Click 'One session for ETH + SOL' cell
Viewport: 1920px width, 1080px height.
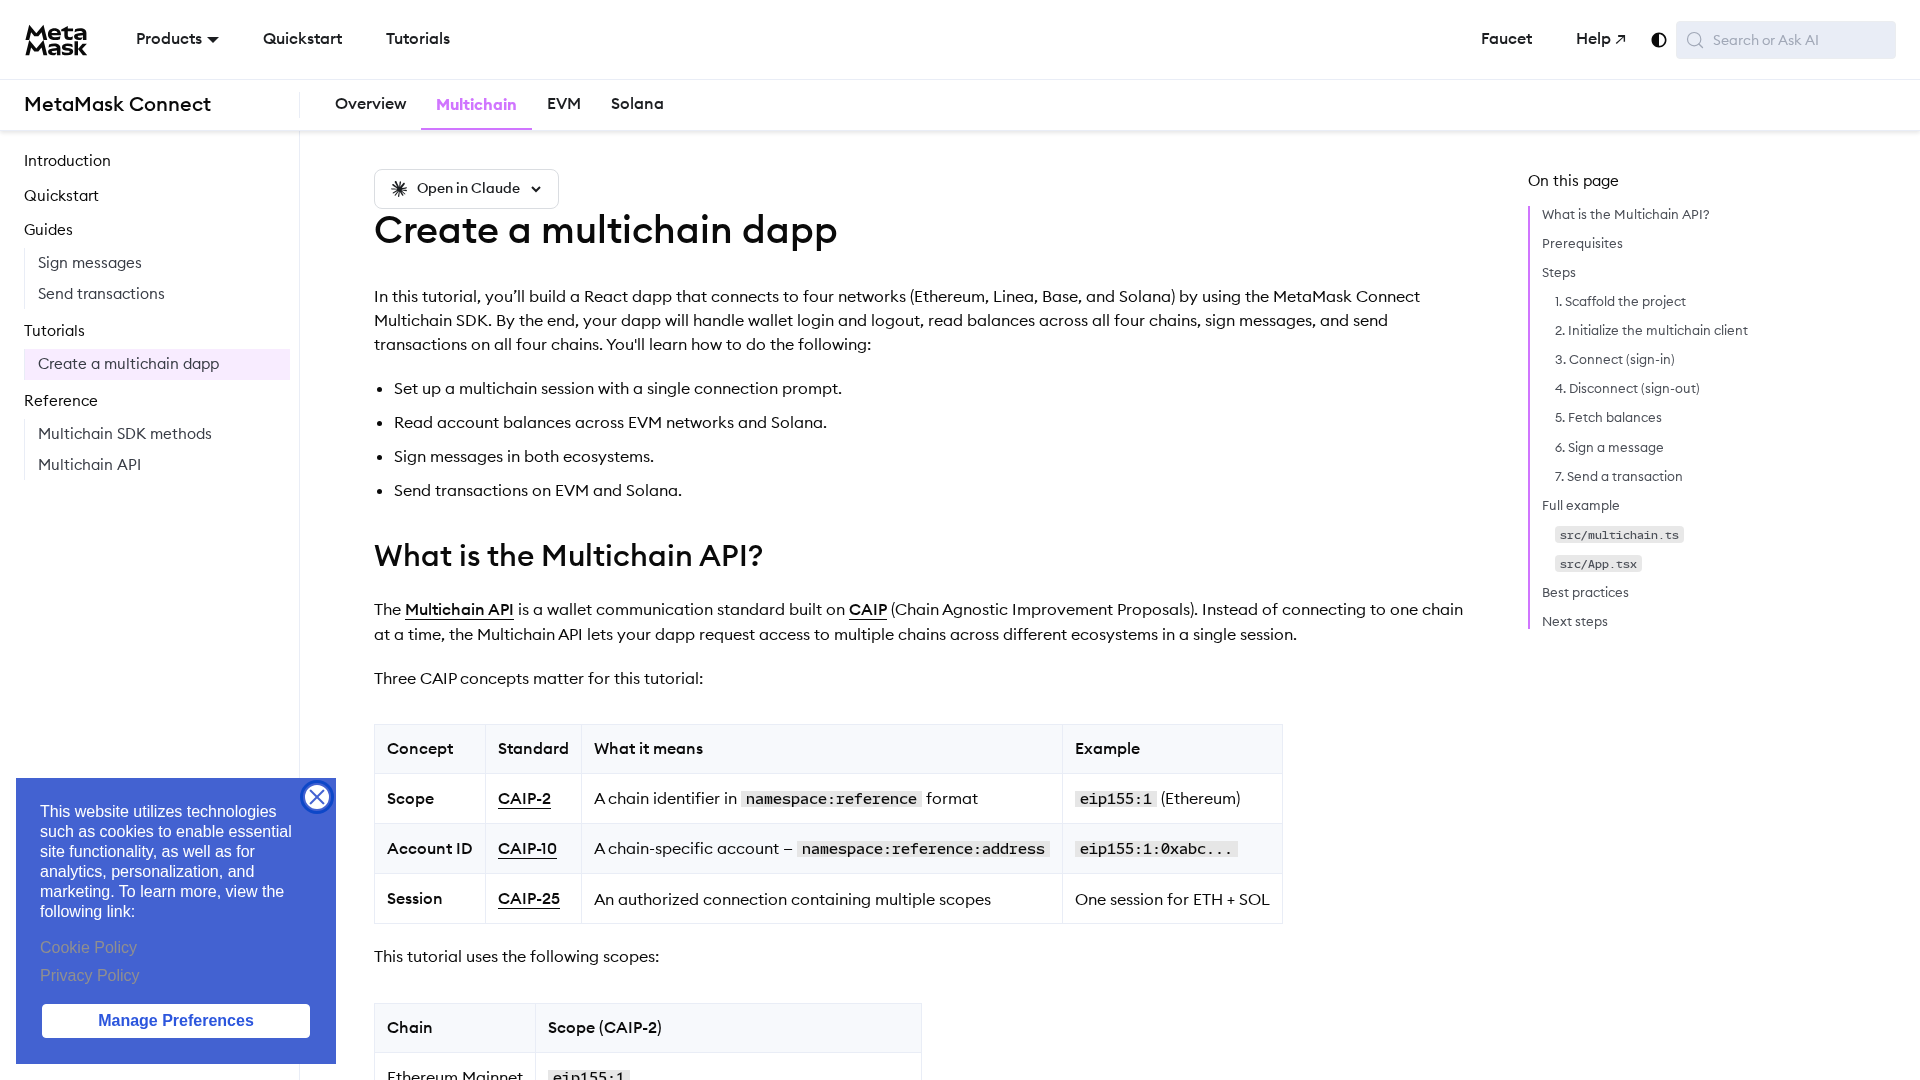coord(1172,899)
